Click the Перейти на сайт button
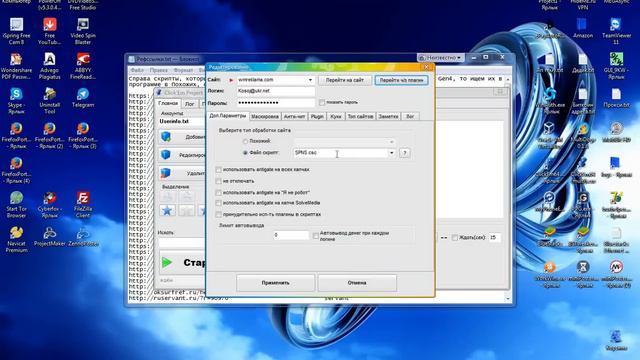The height and width of the screenshot is (360, 640). coord(344,80)
